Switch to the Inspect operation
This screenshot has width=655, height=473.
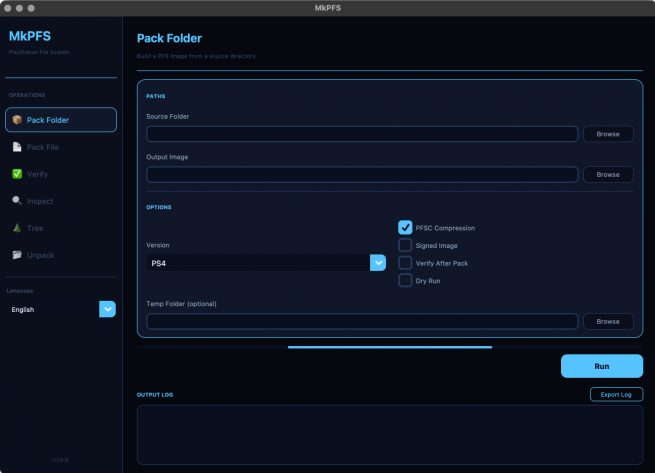pos(61,201)
